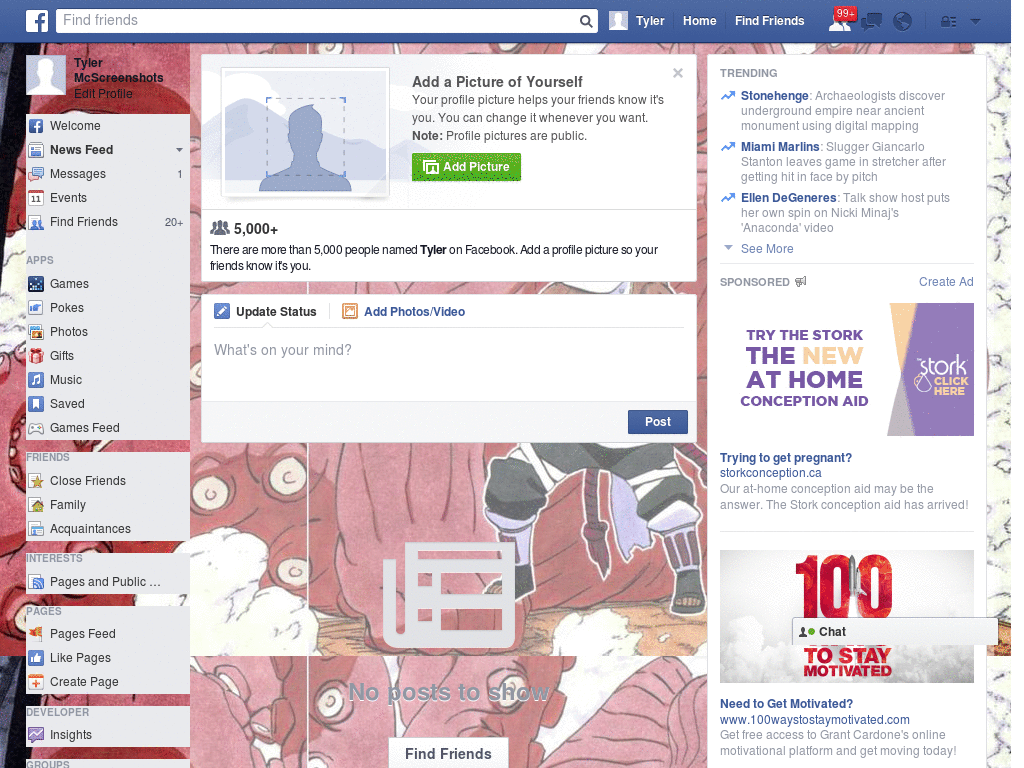Open the Gifts icon
The image size is (1024, 768).
[x=36, y=356]
